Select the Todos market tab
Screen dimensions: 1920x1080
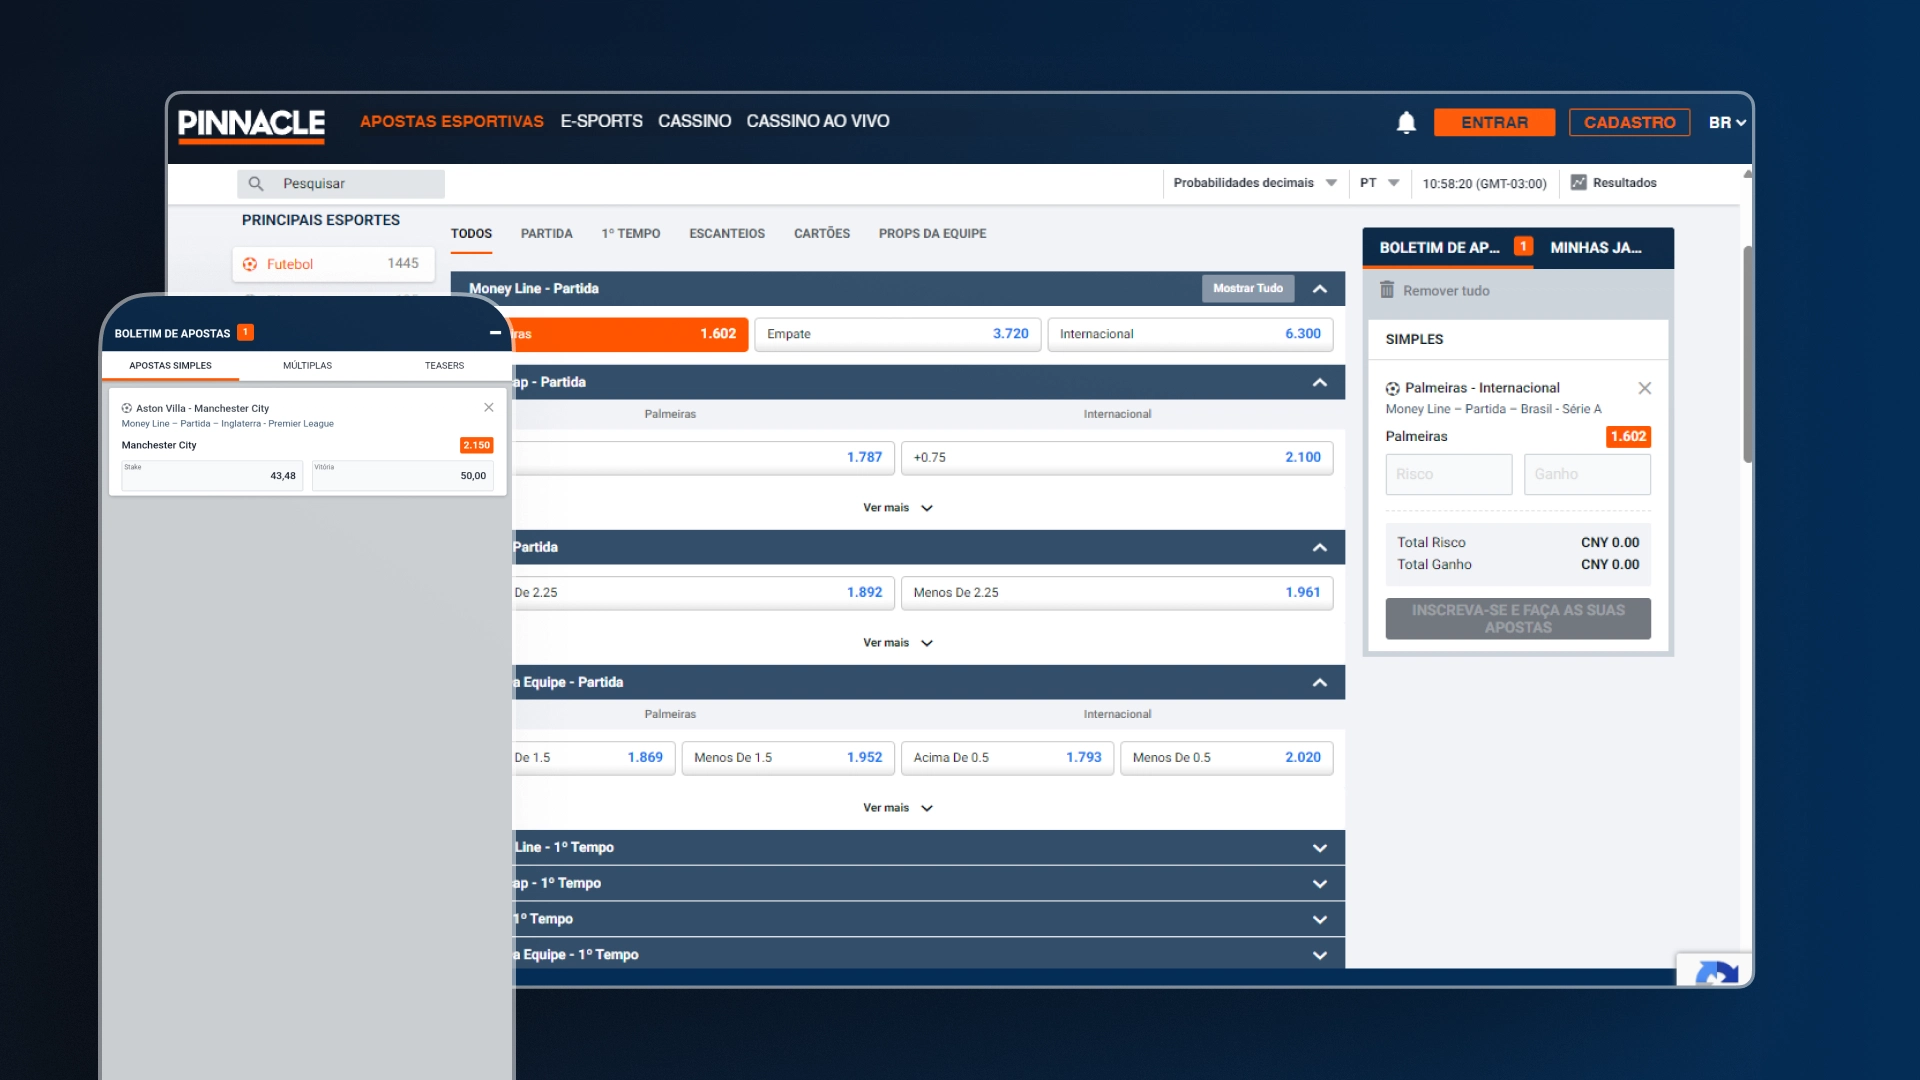(x=471, y=234)
